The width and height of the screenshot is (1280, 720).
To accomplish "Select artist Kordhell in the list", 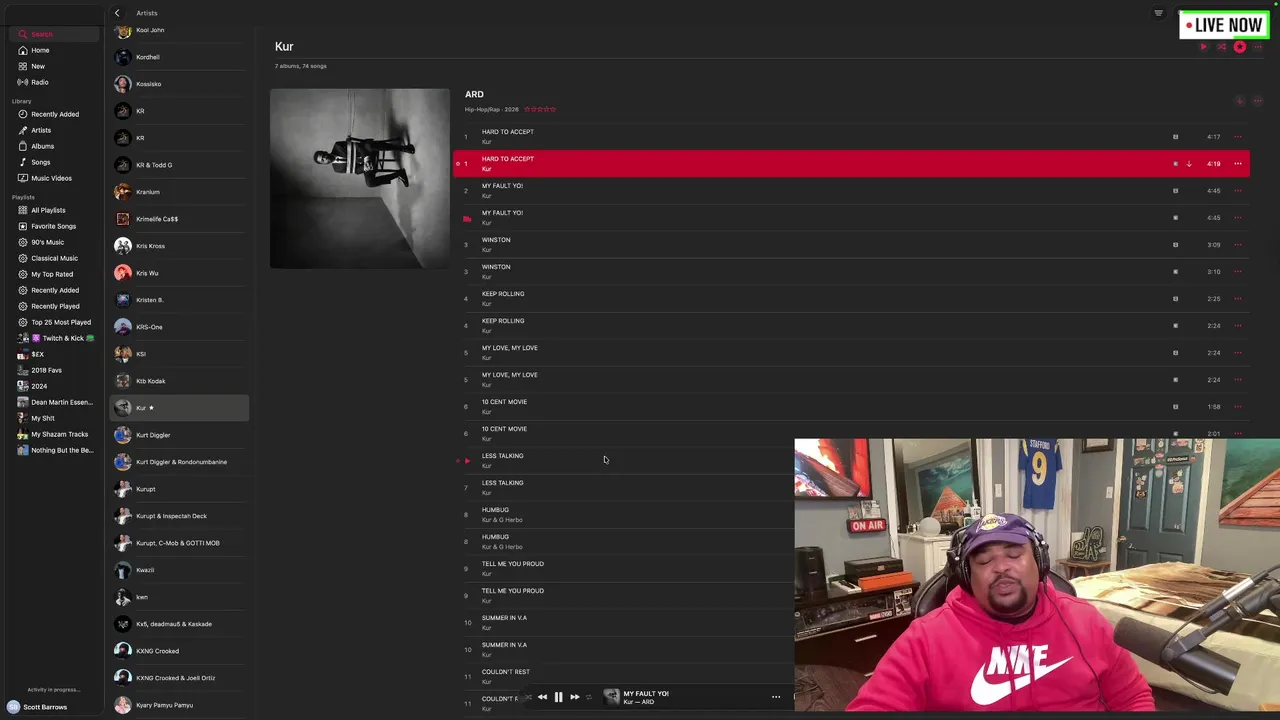I will [179, 57].
